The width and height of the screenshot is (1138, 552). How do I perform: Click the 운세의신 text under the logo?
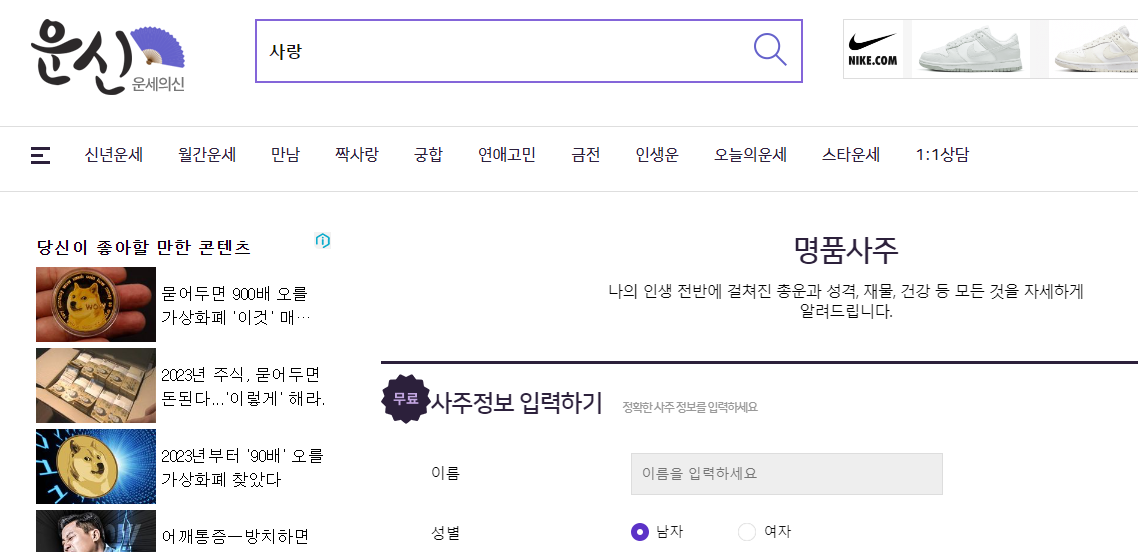pos(158,85)
